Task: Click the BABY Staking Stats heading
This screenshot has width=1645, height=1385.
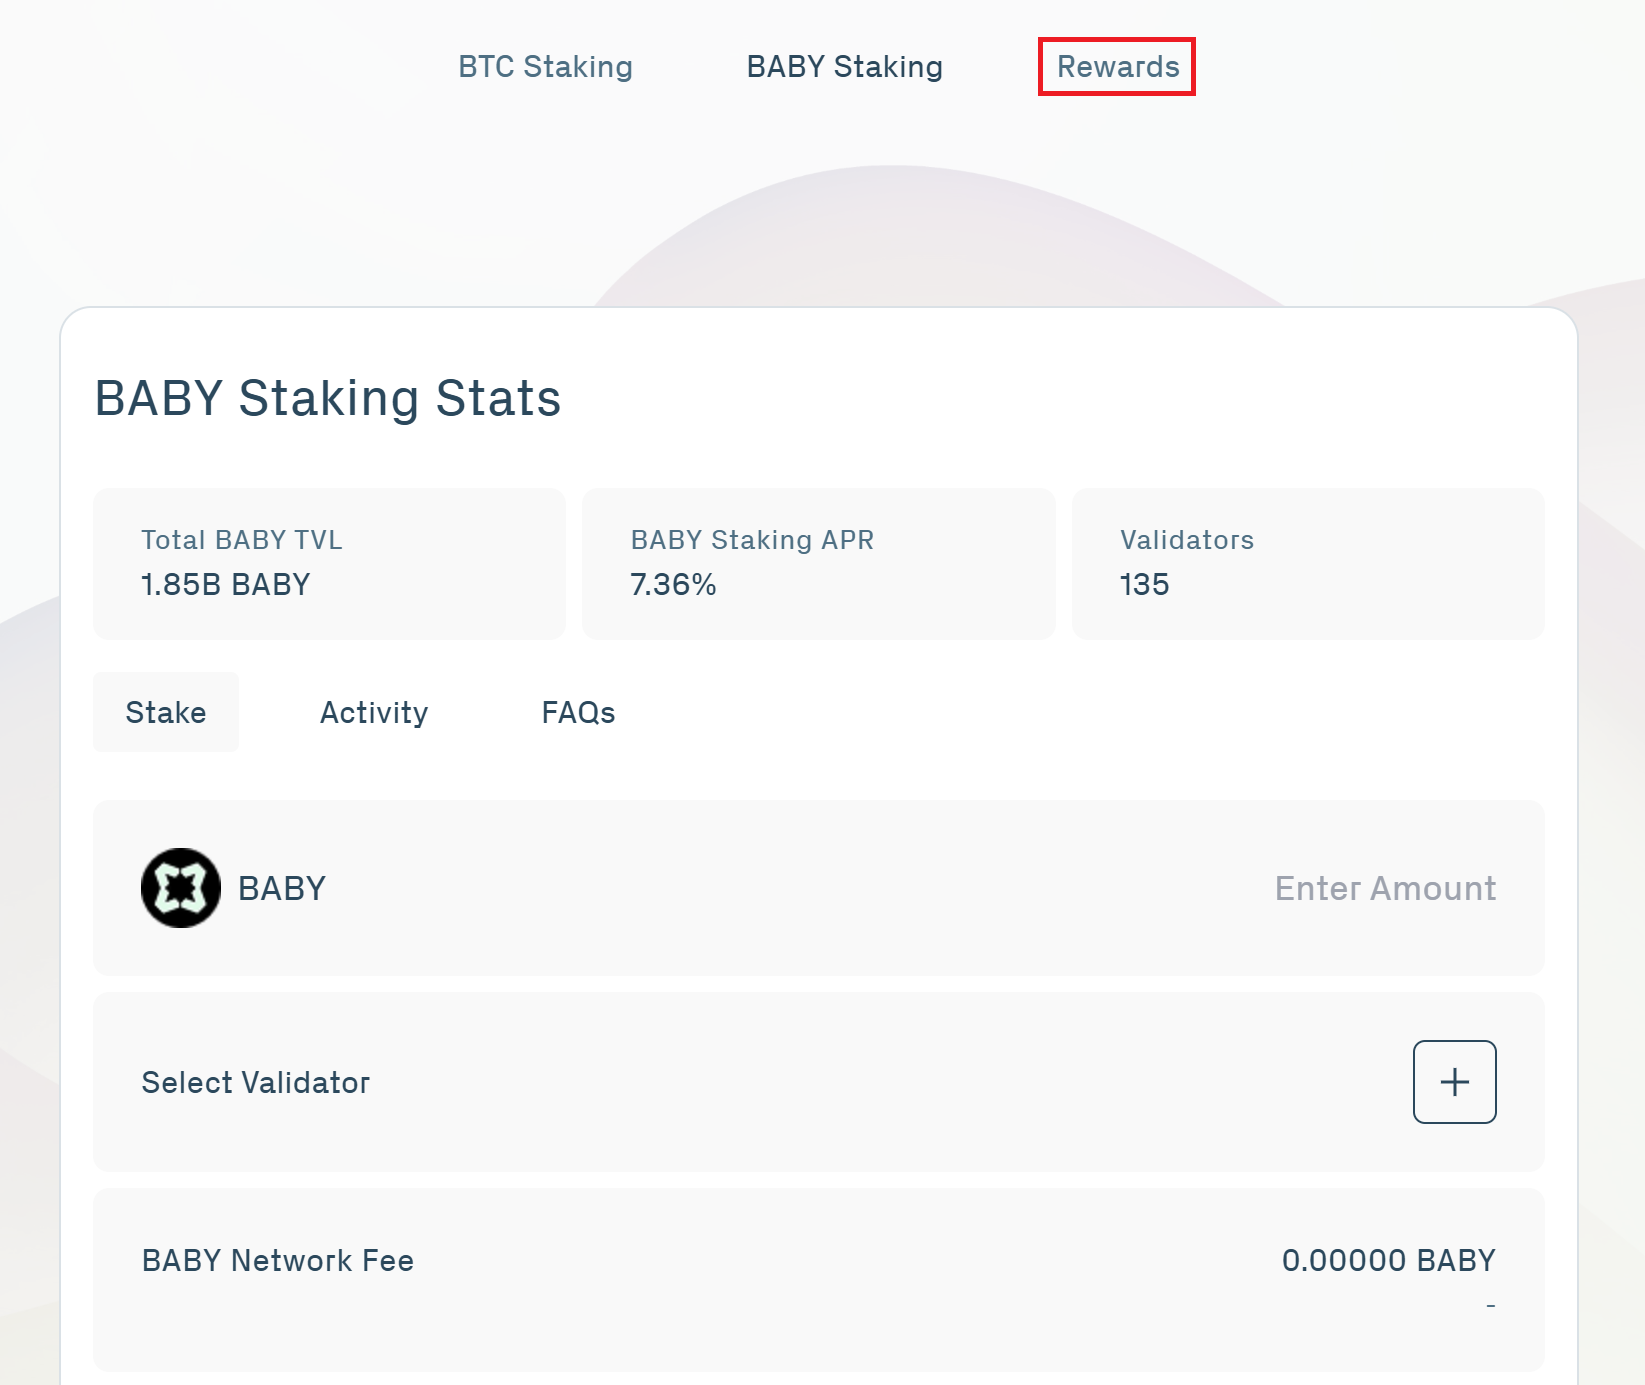Action: [x=327, y=398]
